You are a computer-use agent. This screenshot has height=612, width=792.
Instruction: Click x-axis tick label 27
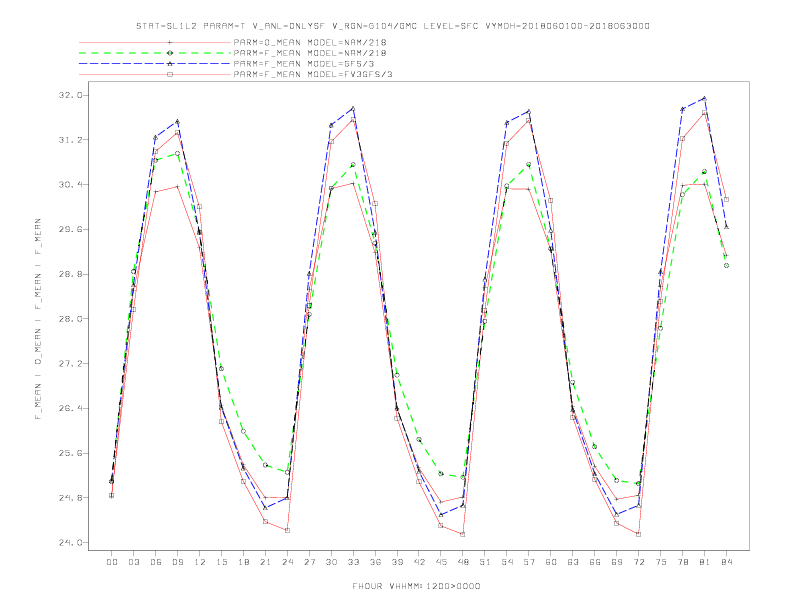(x=309, y=562)
